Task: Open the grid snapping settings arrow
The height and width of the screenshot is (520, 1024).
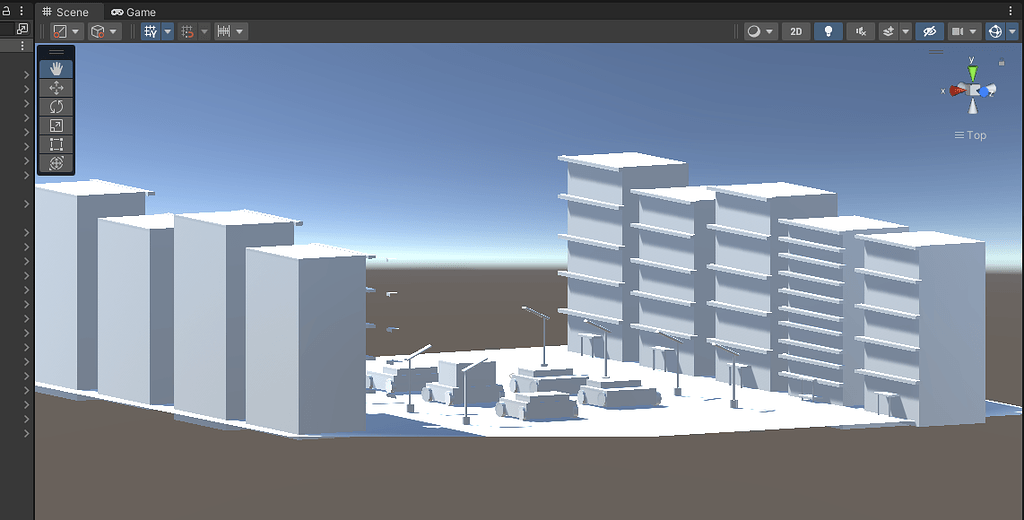Action: pyautogui.click(x=204, y=31)
